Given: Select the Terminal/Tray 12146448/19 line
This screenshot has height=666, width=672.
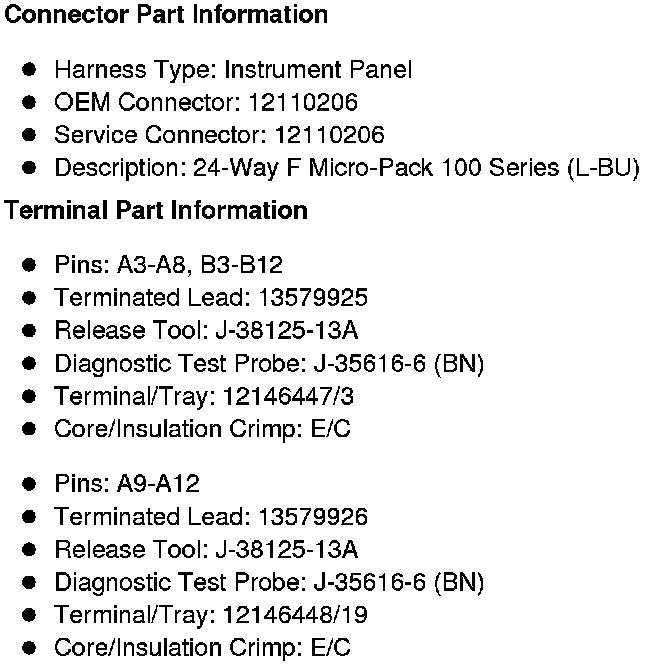Looking at the screenshot, I should [210, 615].
